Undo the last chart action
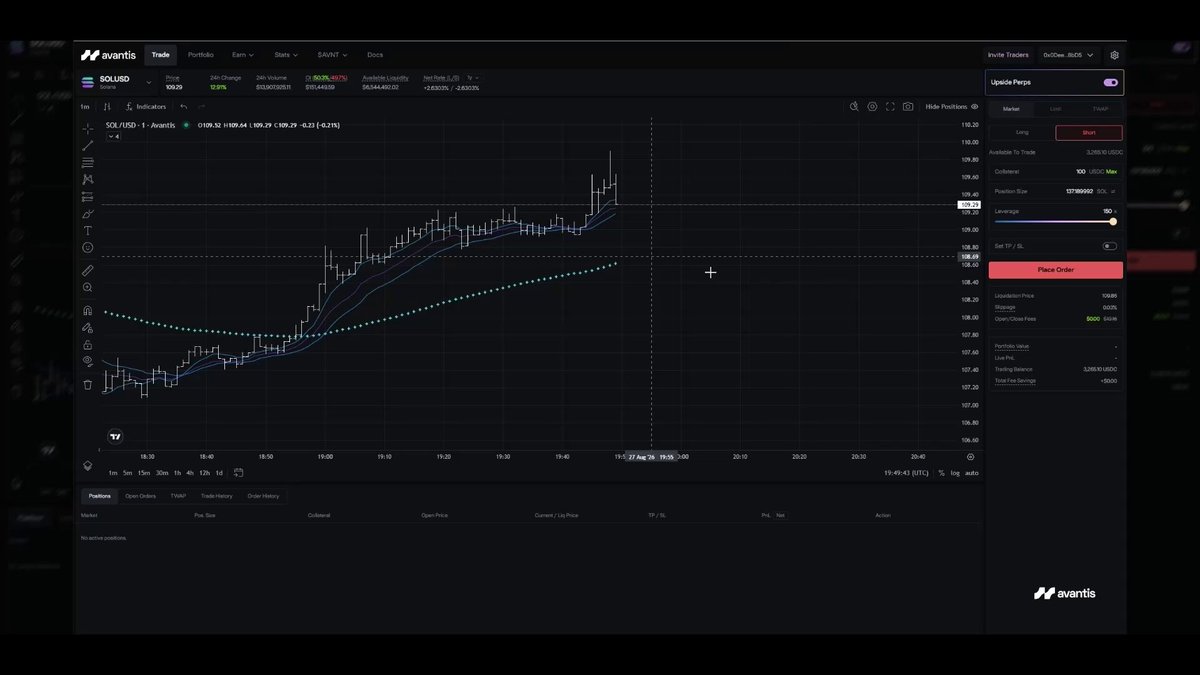 184,106
